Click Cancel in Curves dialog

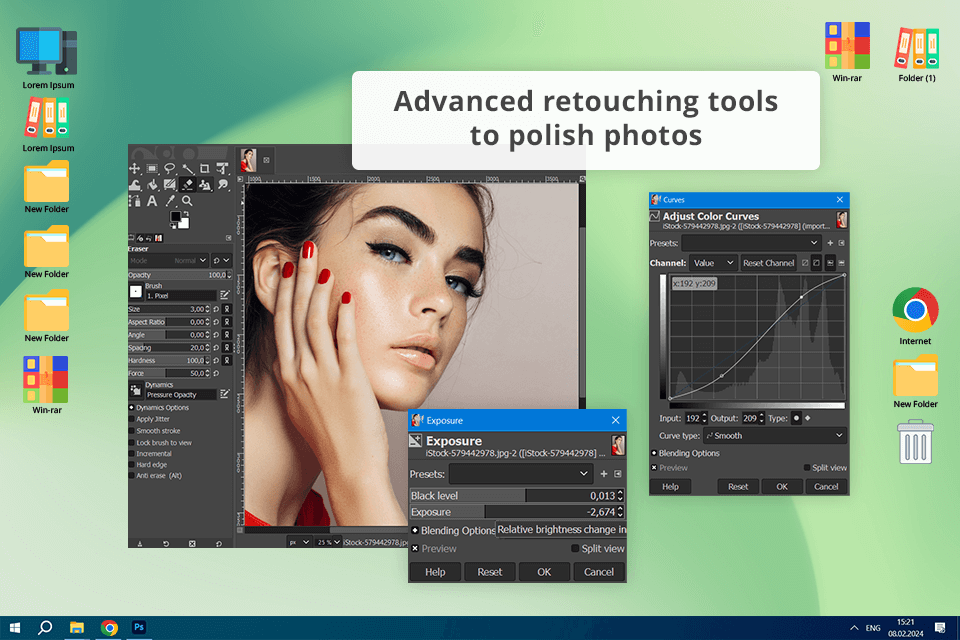coord(826,486)
